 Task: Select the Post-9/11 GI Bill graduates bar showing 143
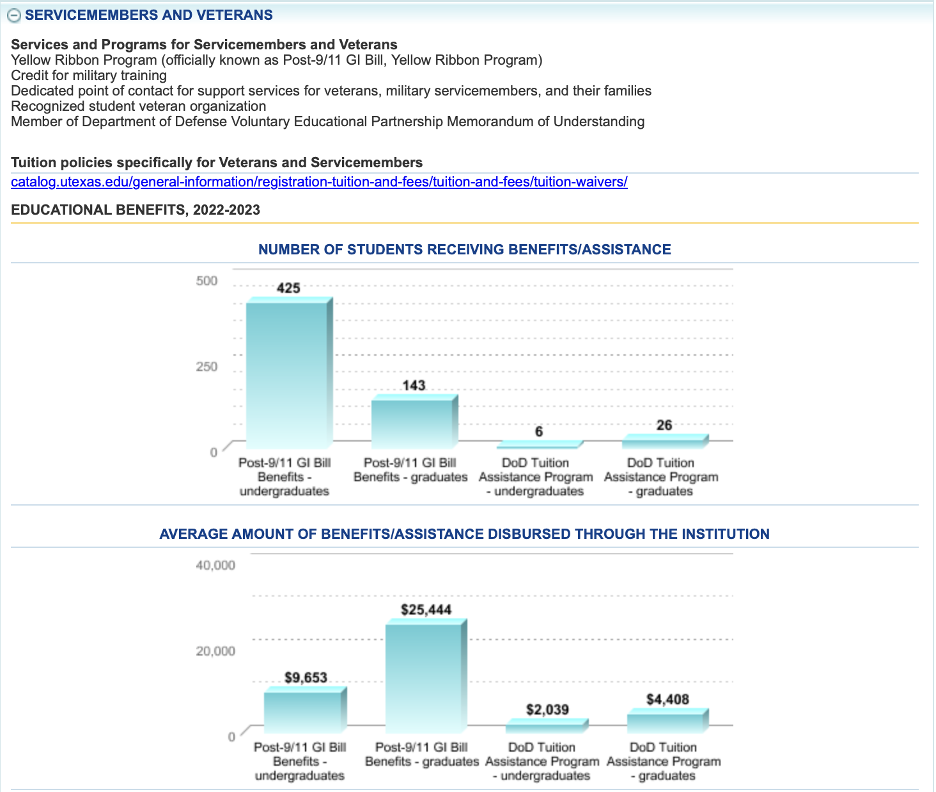pos(413,423)
